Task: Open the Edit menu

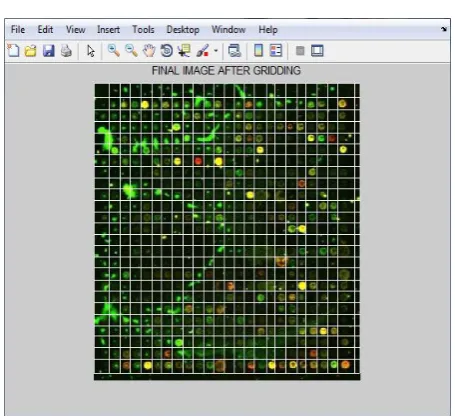Action: point(45,30)
